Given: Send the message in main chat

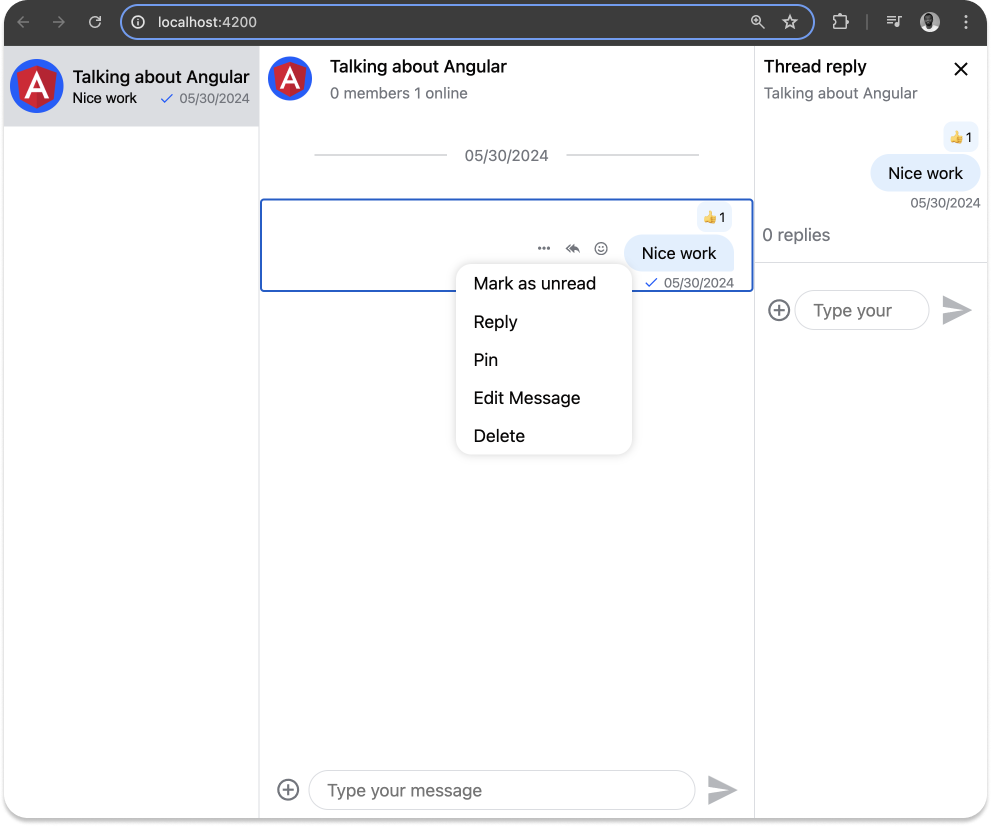Looking at the screenshot, I should click(722, 790).
